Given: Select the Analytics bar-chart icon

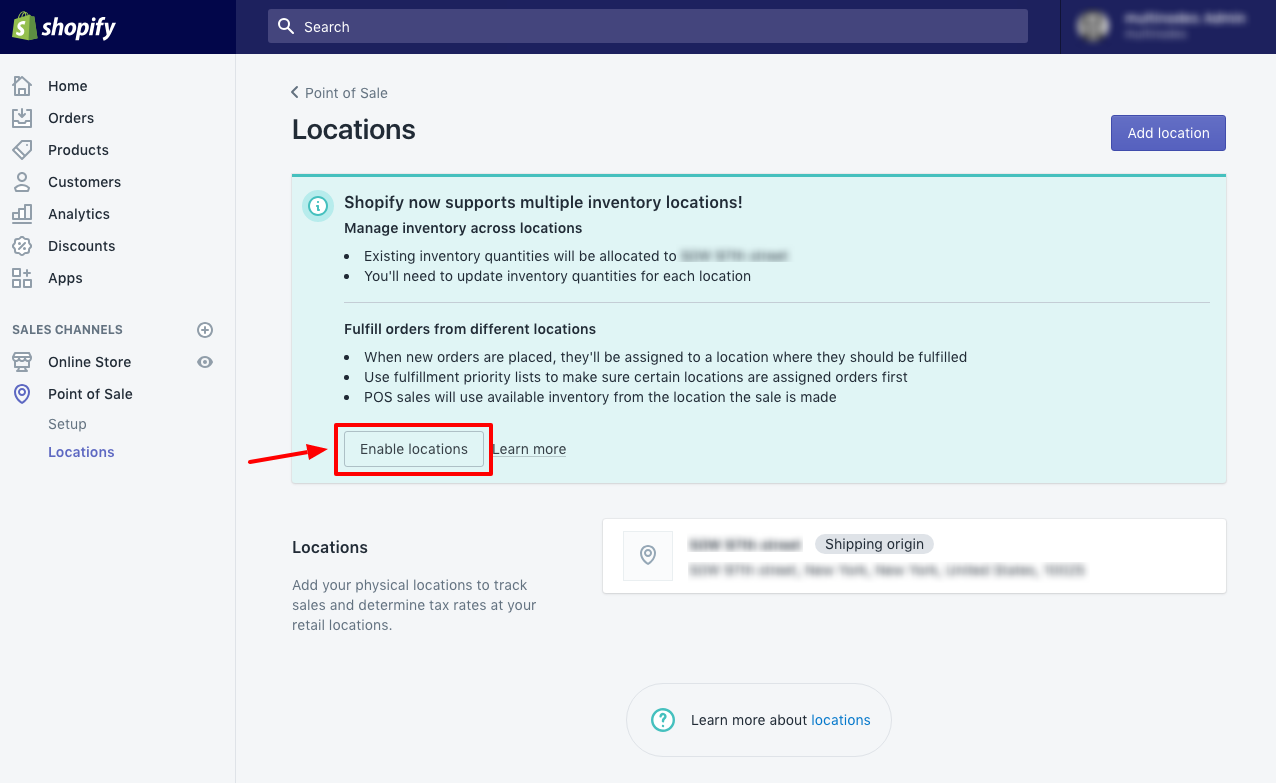Looking at the screenshot, I should click(21, 213).
